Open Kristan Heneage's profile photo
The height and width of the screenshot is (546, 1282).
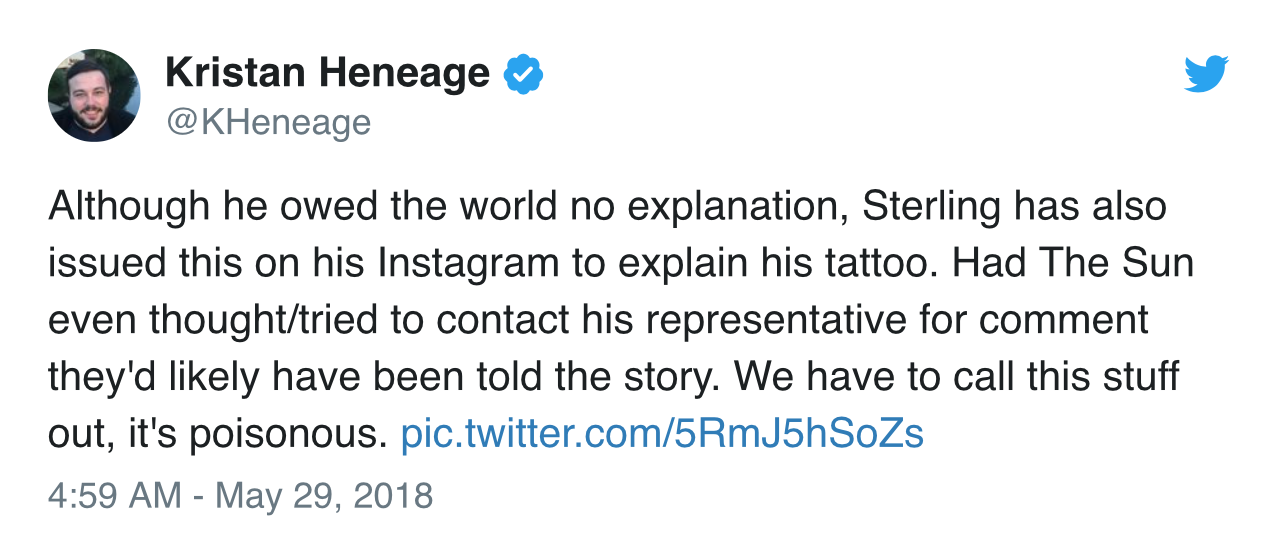(94, 95)
